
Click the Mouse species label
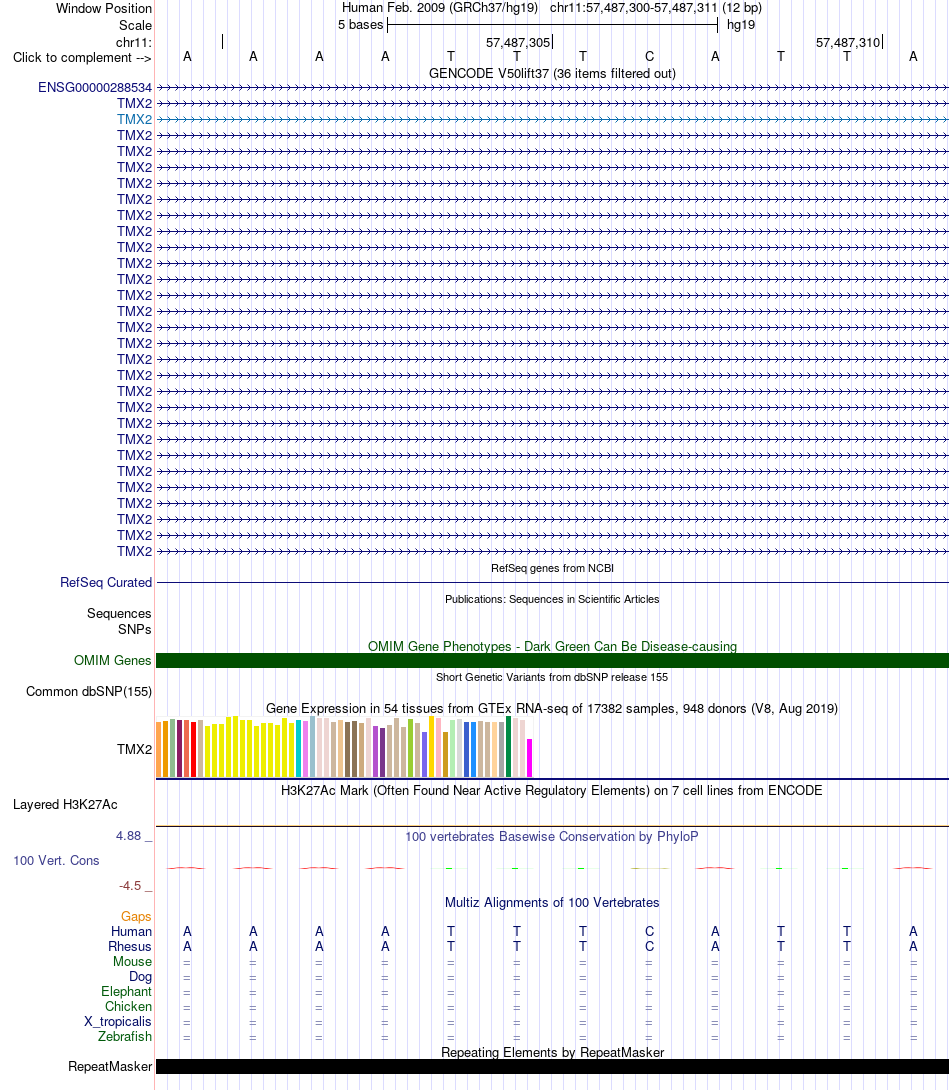tap(132, 961)
